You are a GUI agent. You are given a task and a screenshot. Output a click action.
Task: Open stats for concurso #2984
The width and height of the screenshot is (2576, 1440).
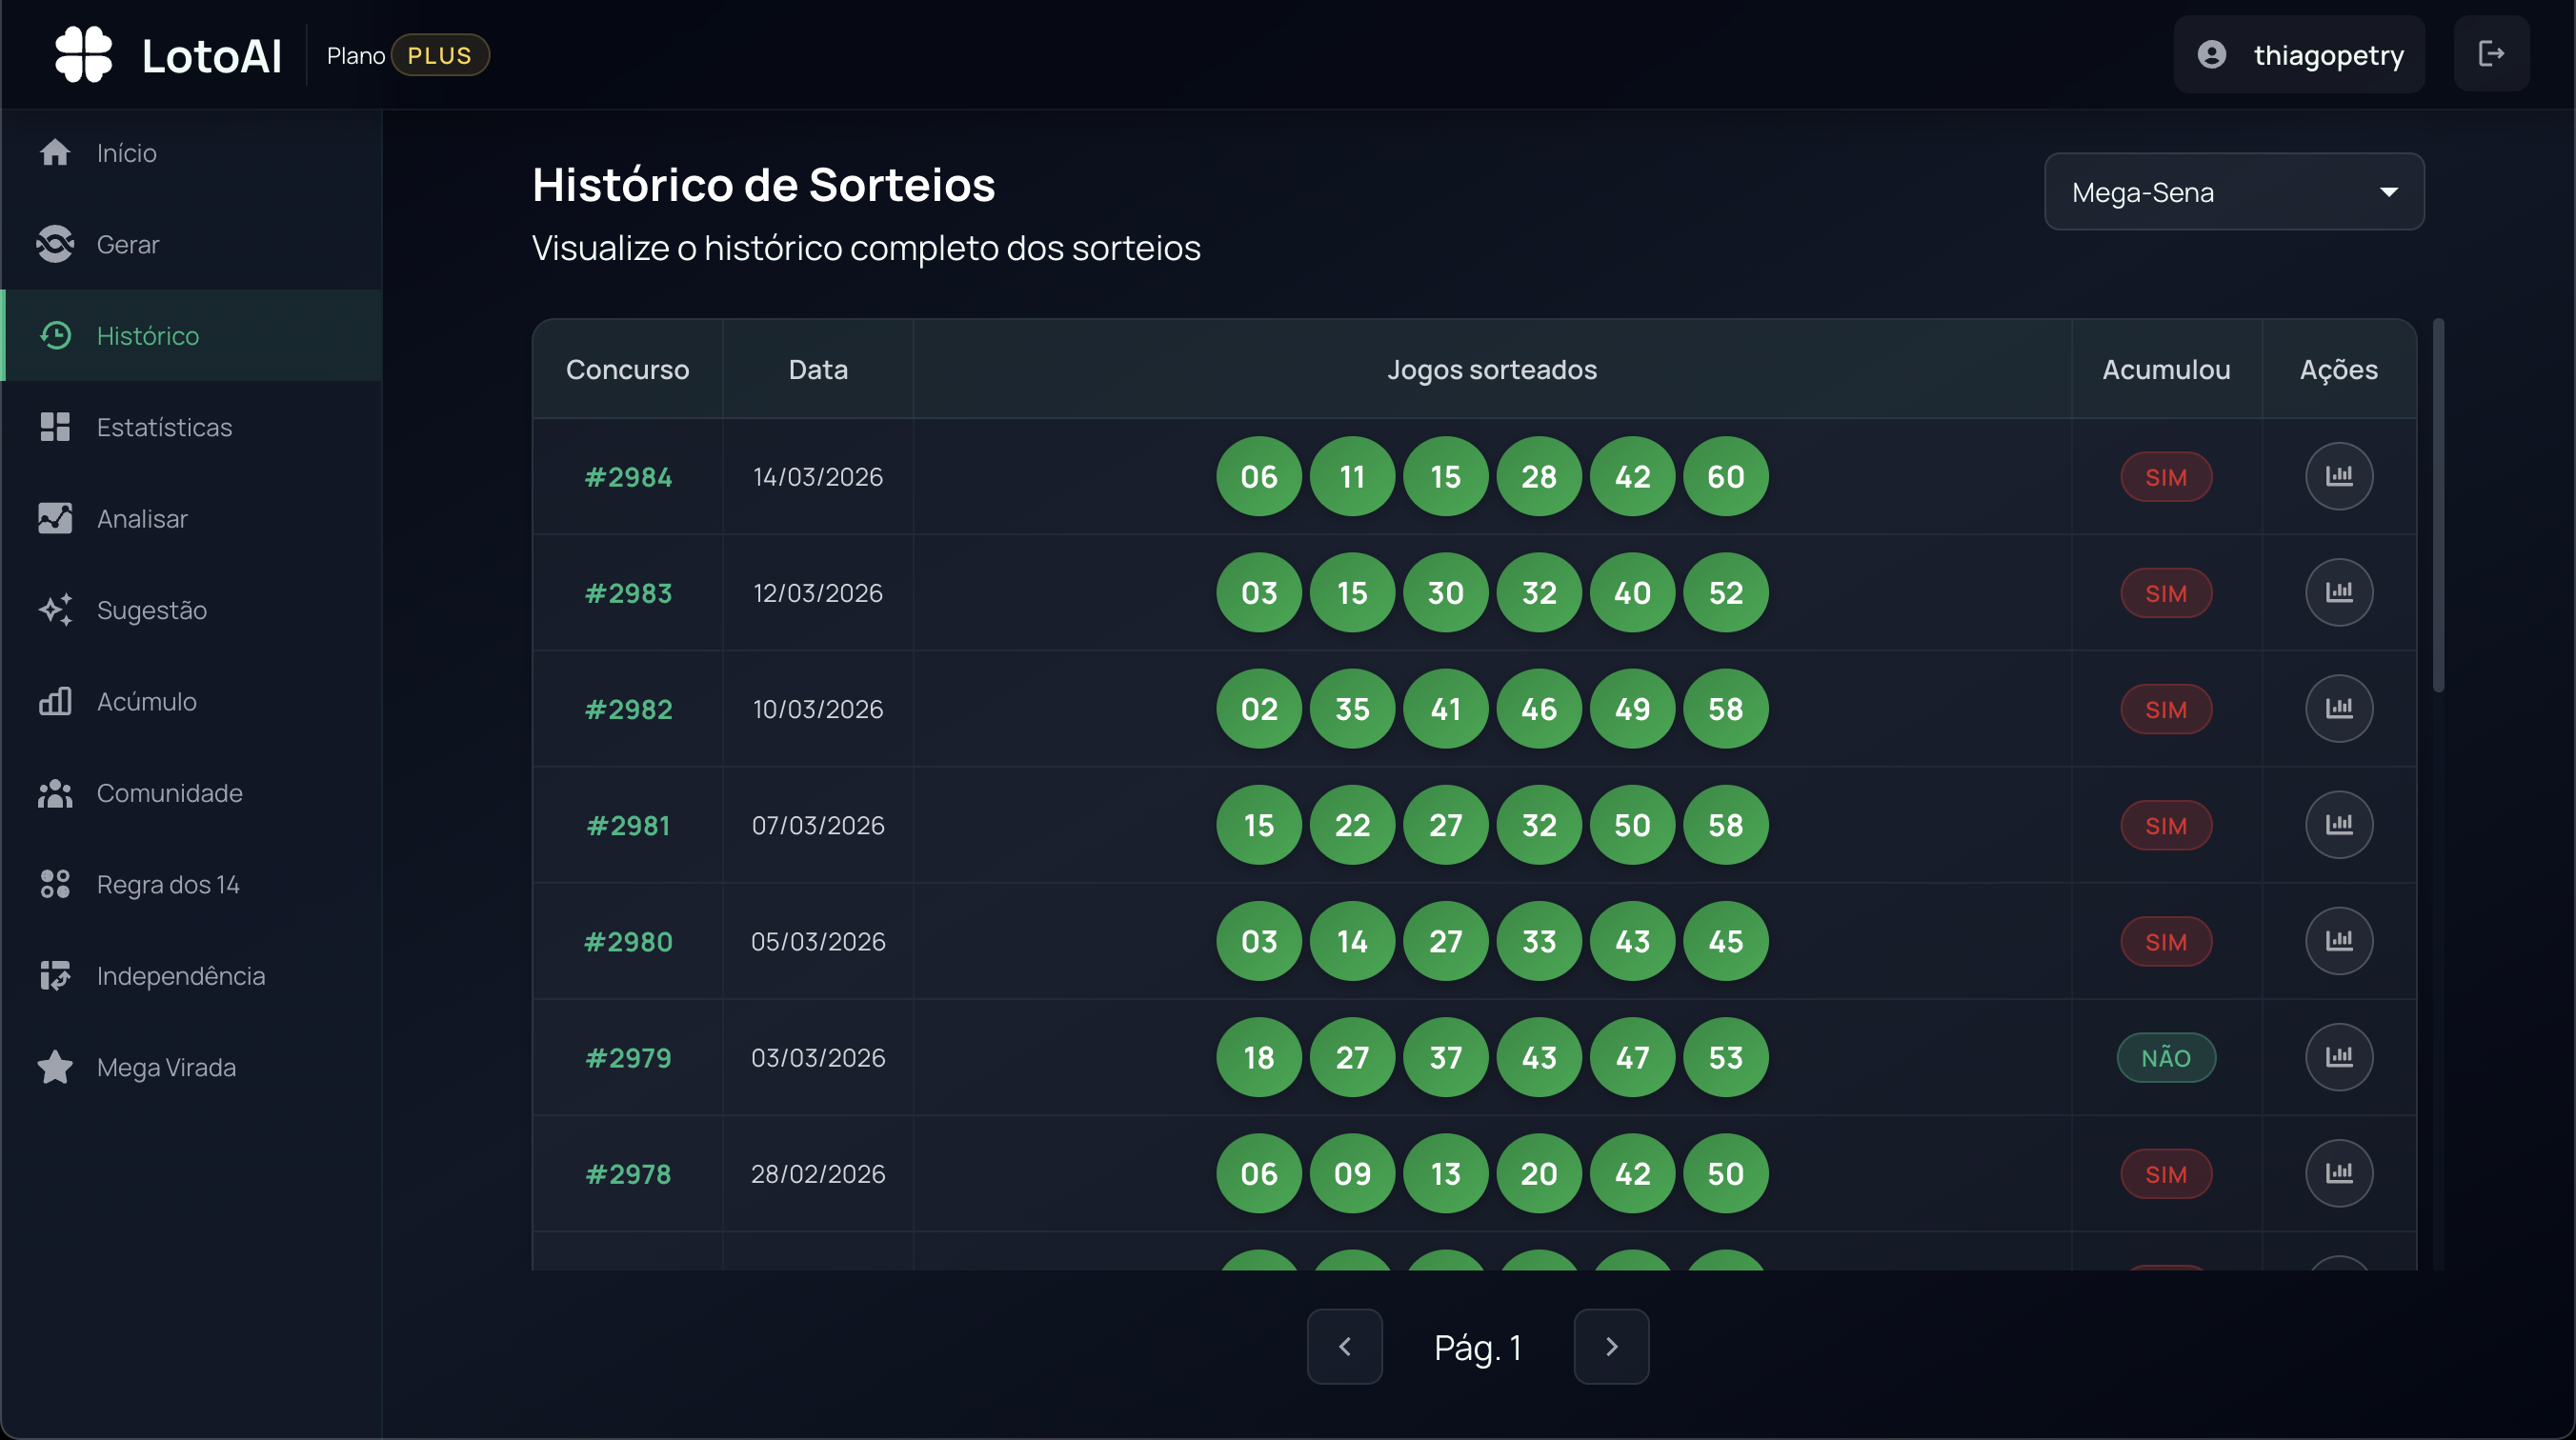click(x=2339, y=476)
